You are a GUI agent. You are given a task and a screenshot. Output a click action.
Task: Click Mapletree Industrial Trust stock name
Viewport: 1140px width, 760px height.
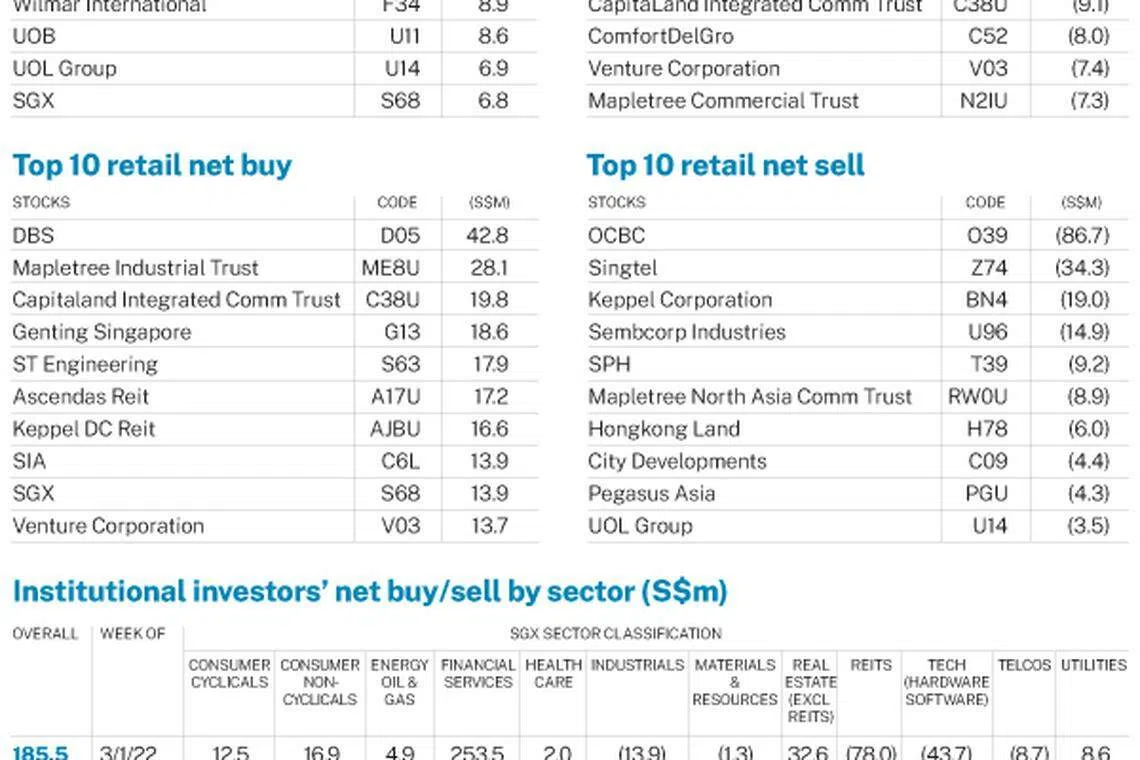pos(135,268)
